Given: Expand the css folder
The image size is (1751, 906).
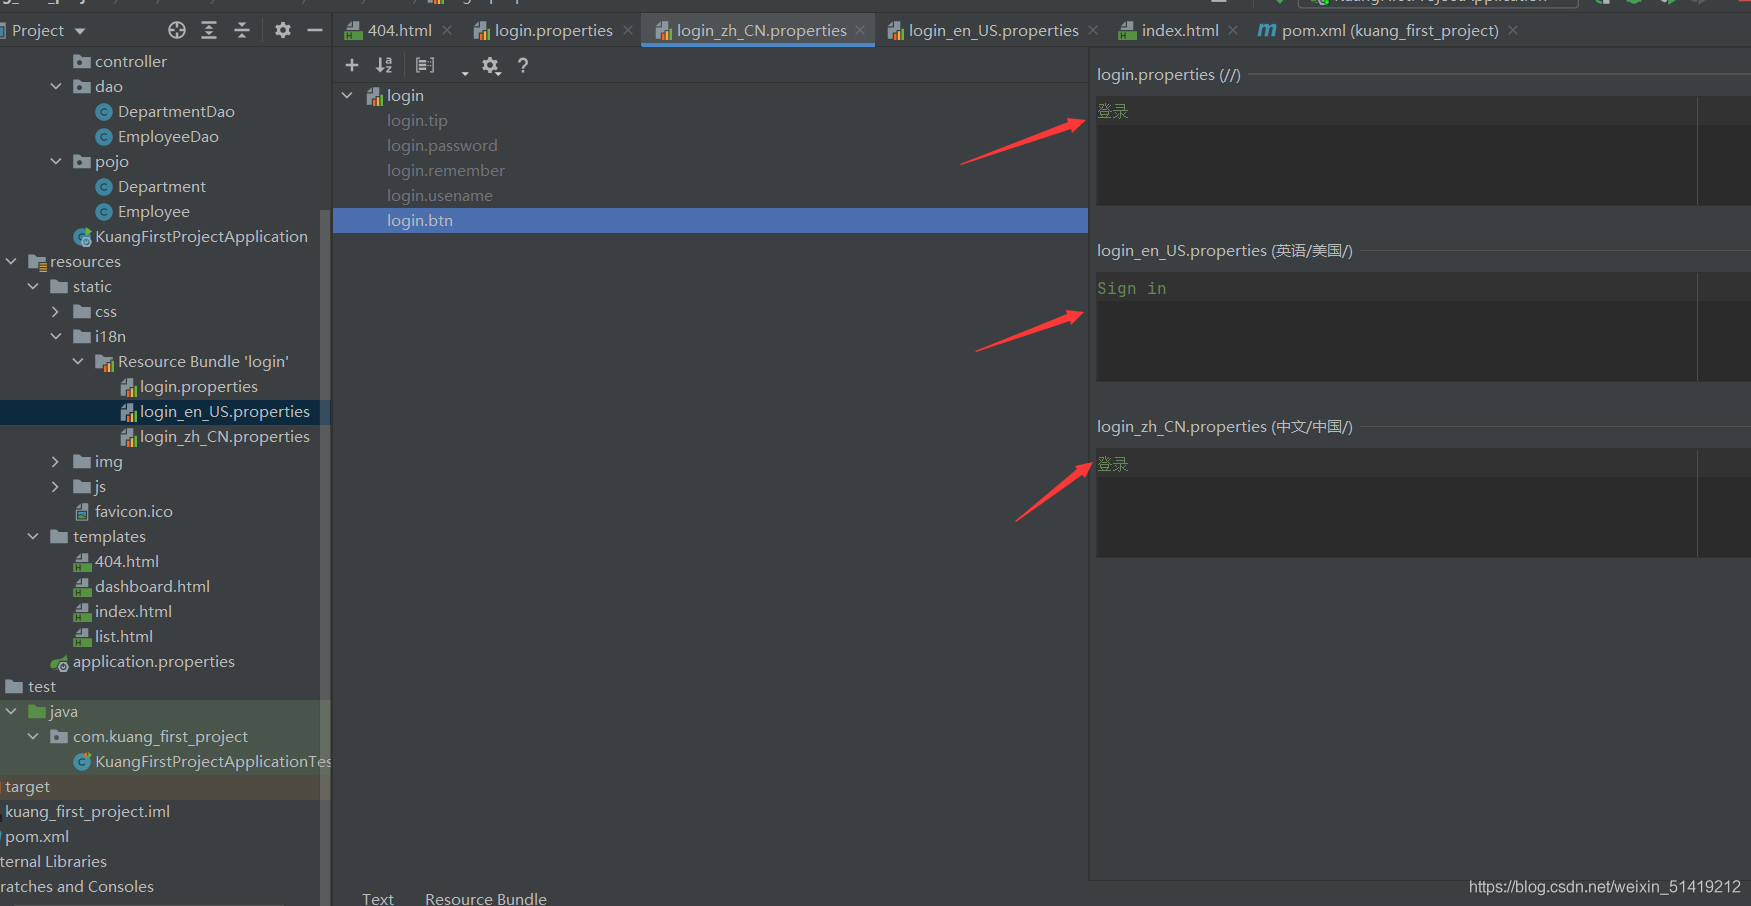Looking at the screenshot, I should [x=56, y=311].
